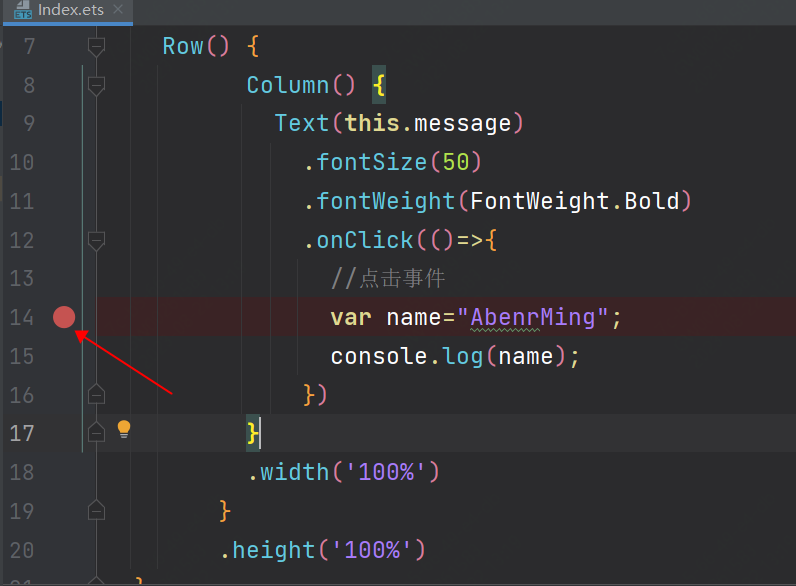Click the fold end marker on line 17
Image resolution: width=796 pixels, height=586 pixels.
click(x=96, y=432)
